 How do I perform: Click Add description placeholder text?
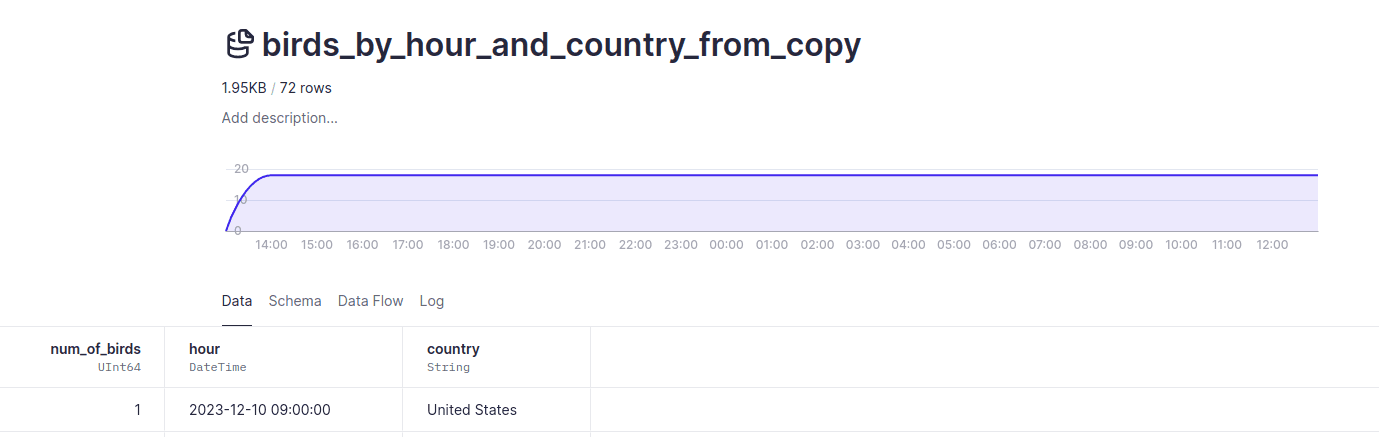point(280,118)
